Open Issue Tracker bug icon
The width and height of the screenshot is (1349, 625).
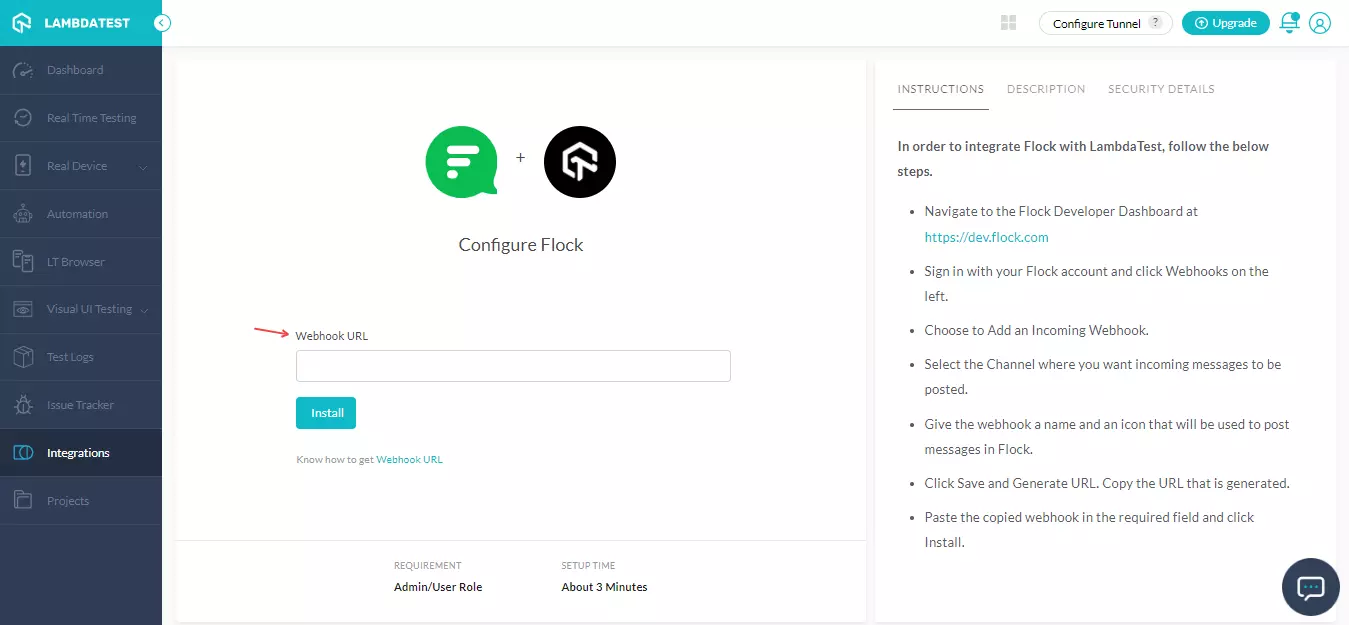pyautogui.click(x=23, y=405)
